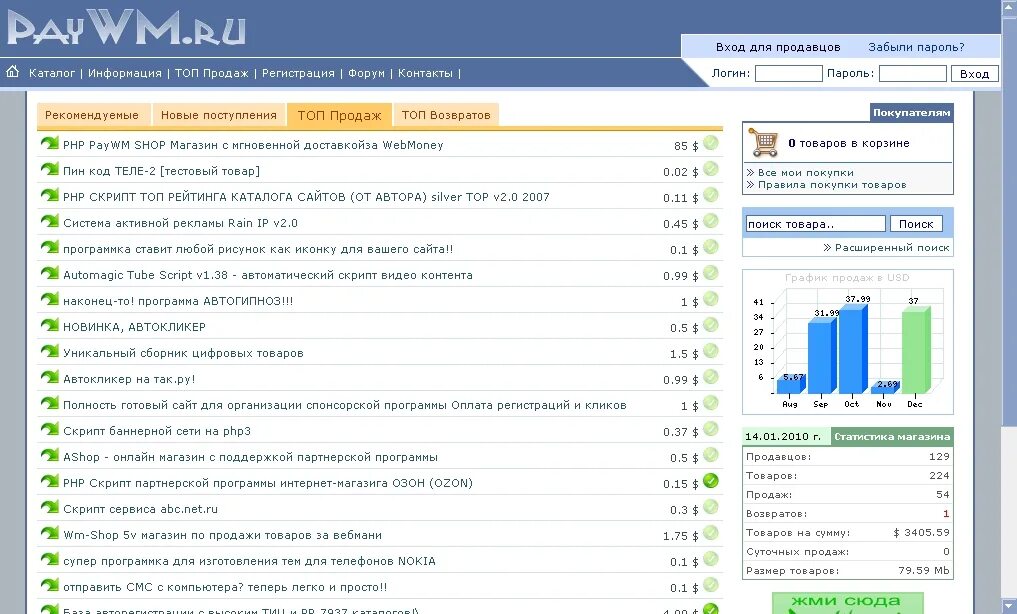Open Правила покупки товаров link

coord(832,185)
